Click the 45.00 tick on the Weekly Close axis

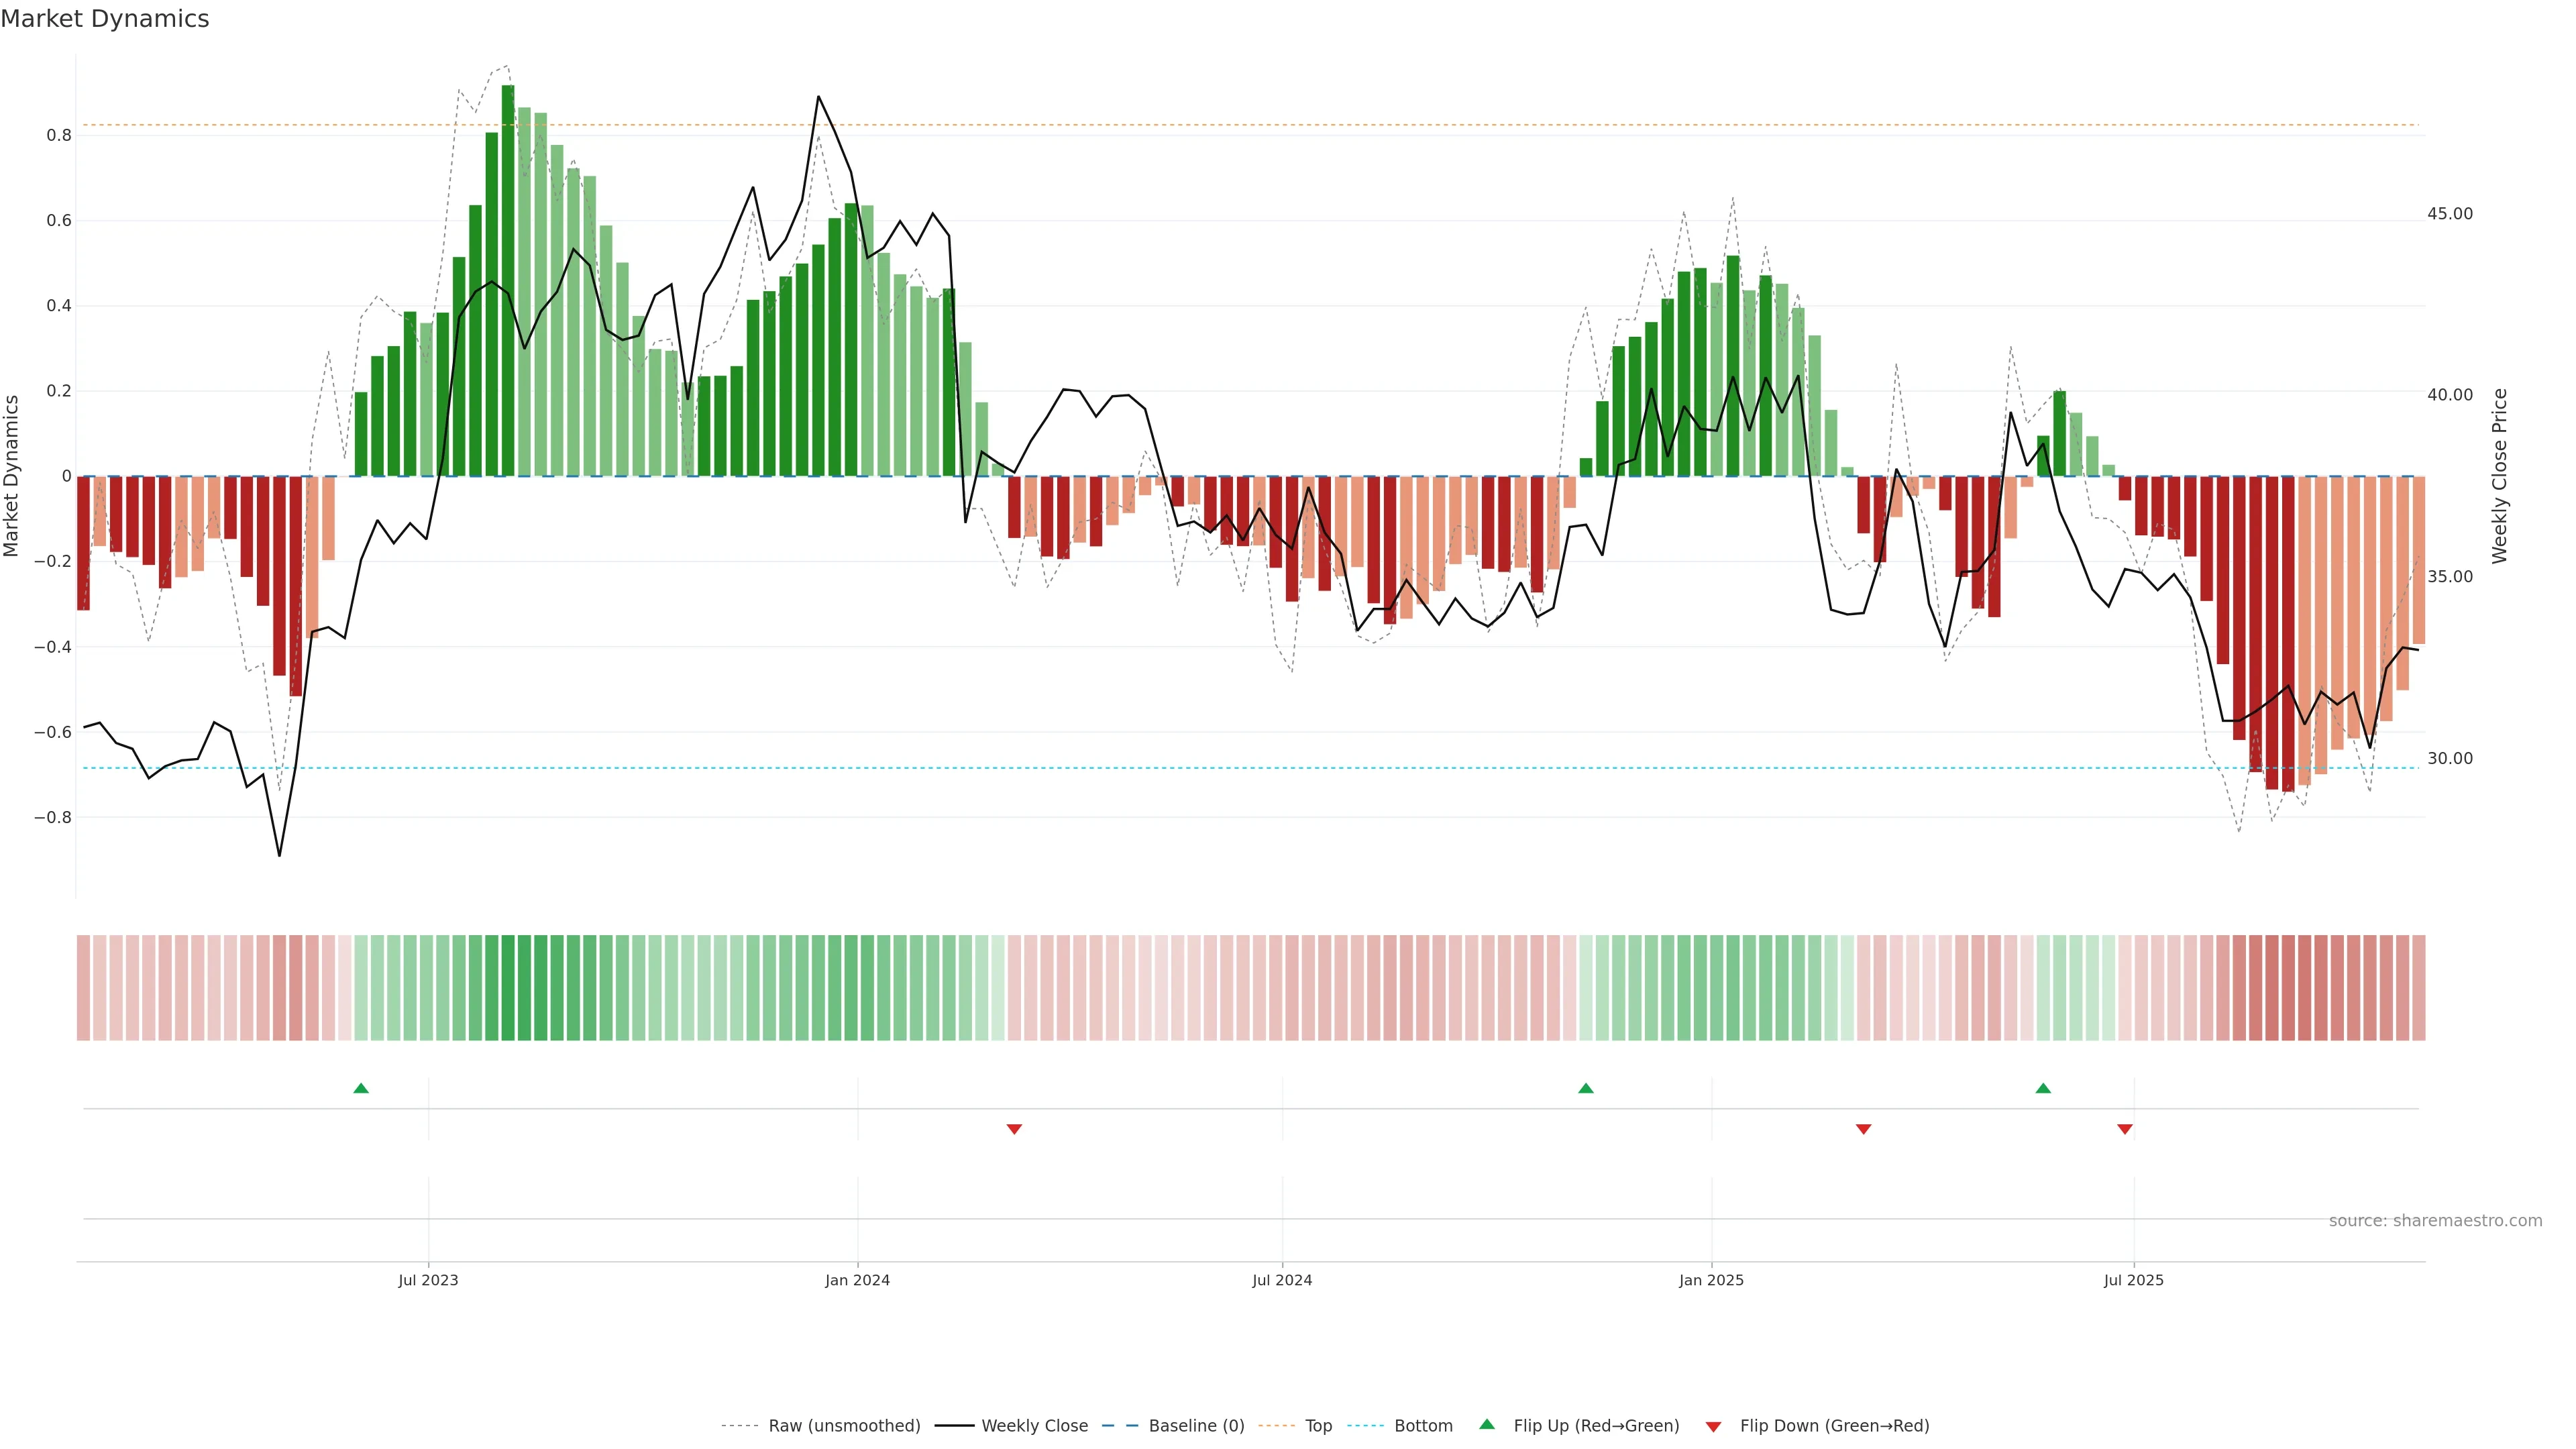[x=2449, y=214]
